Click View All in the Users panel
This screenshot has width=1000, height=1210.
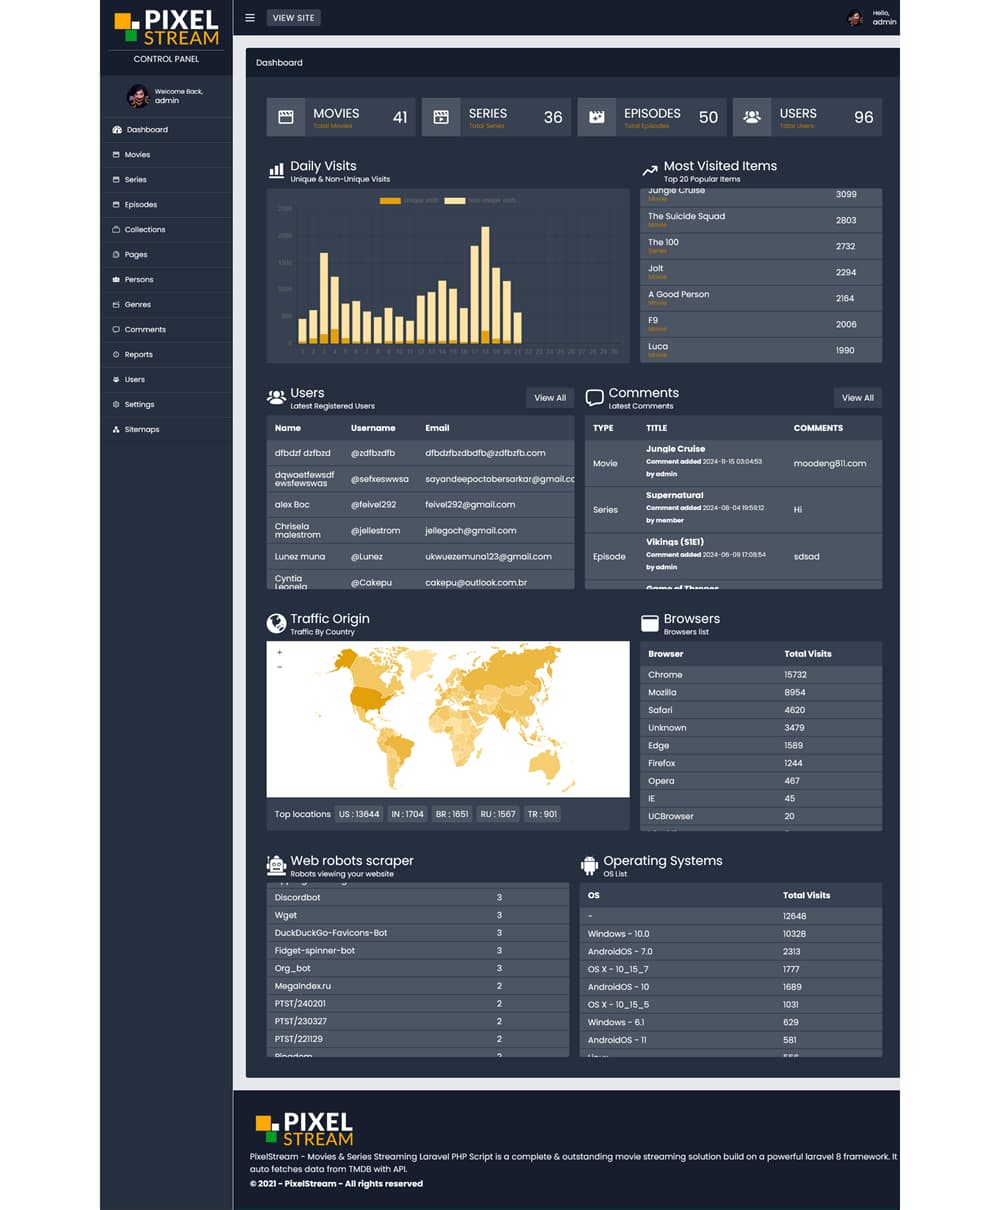pos(550,398)
